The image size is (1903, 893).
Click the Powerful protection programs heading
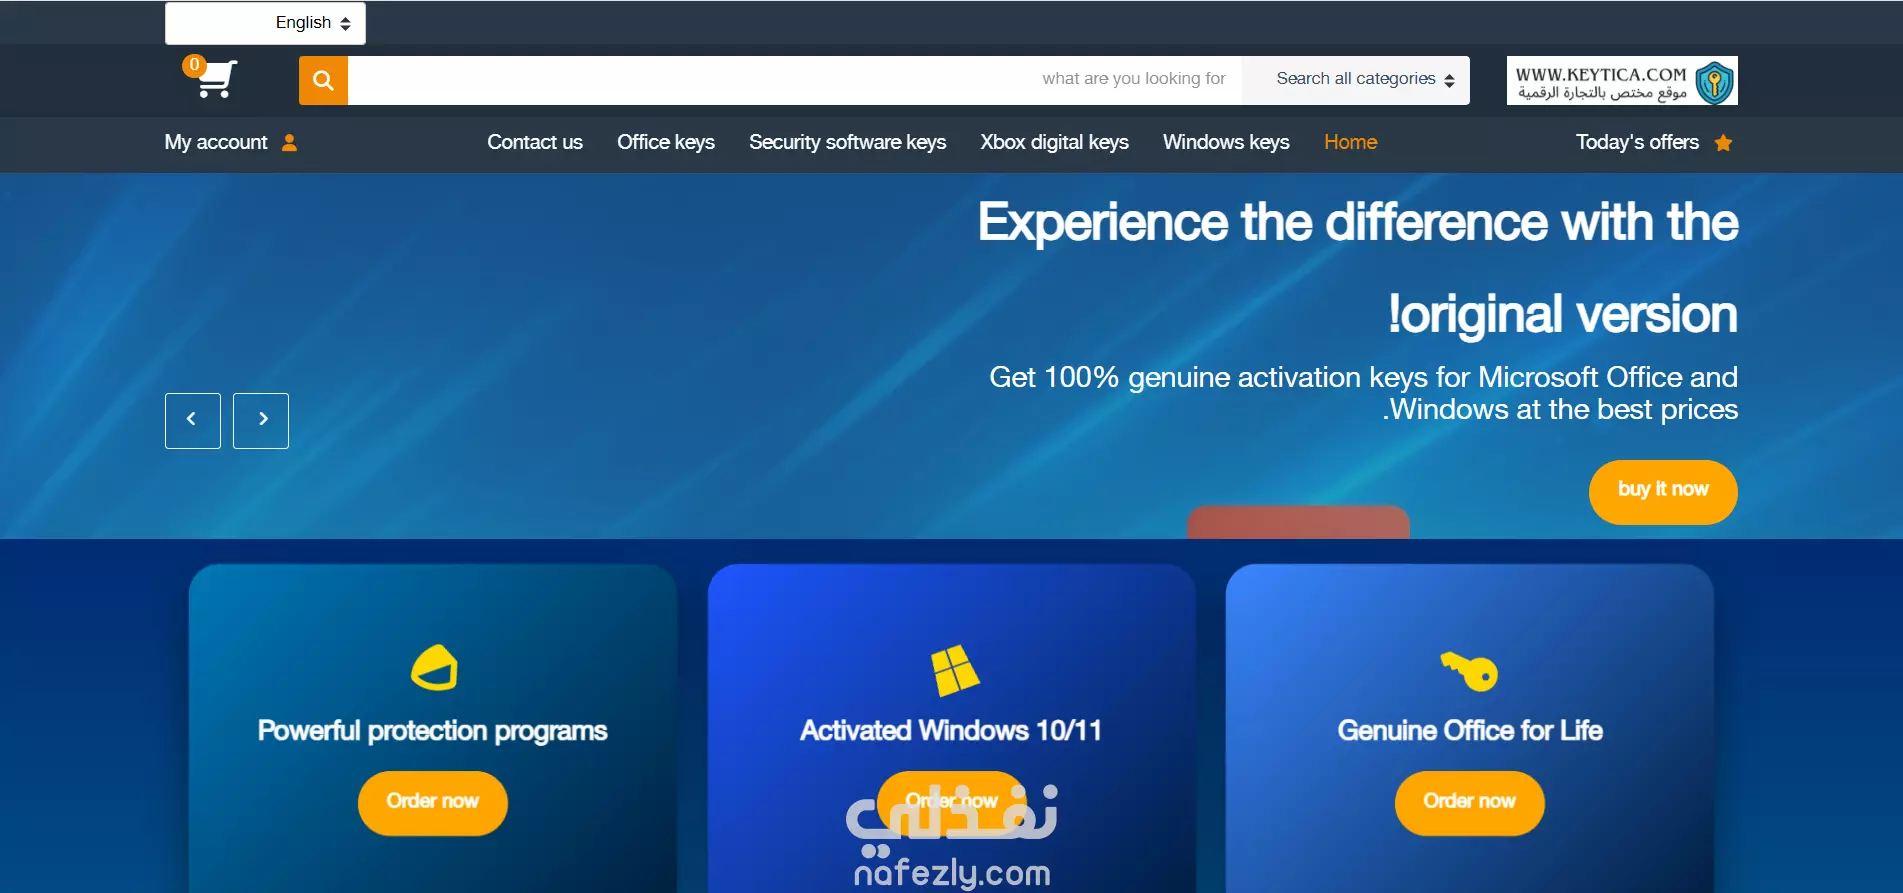point(433,731)
